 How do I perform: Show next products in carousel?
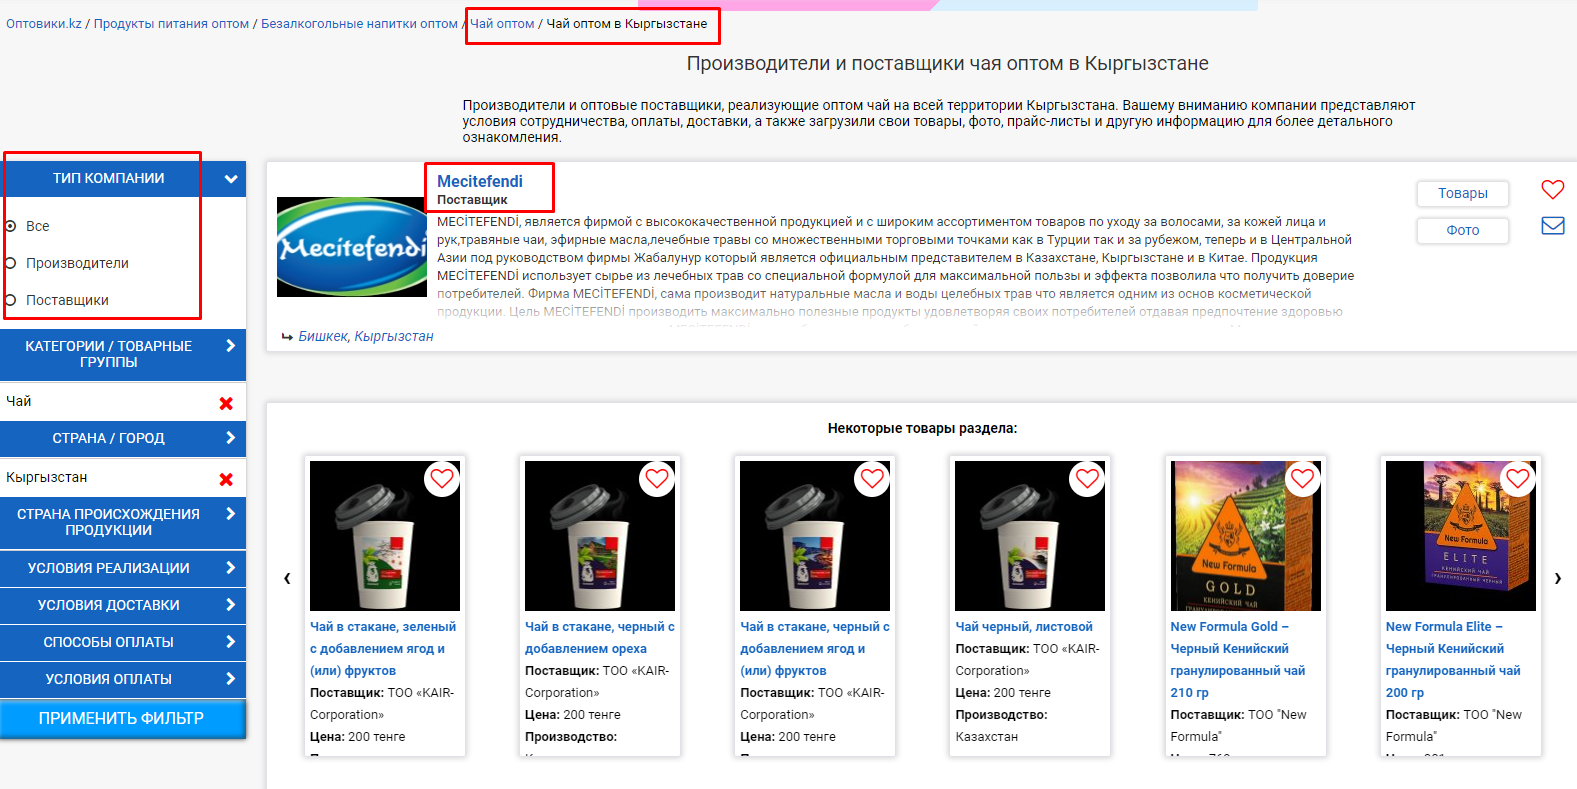[x=1557, y=578]
